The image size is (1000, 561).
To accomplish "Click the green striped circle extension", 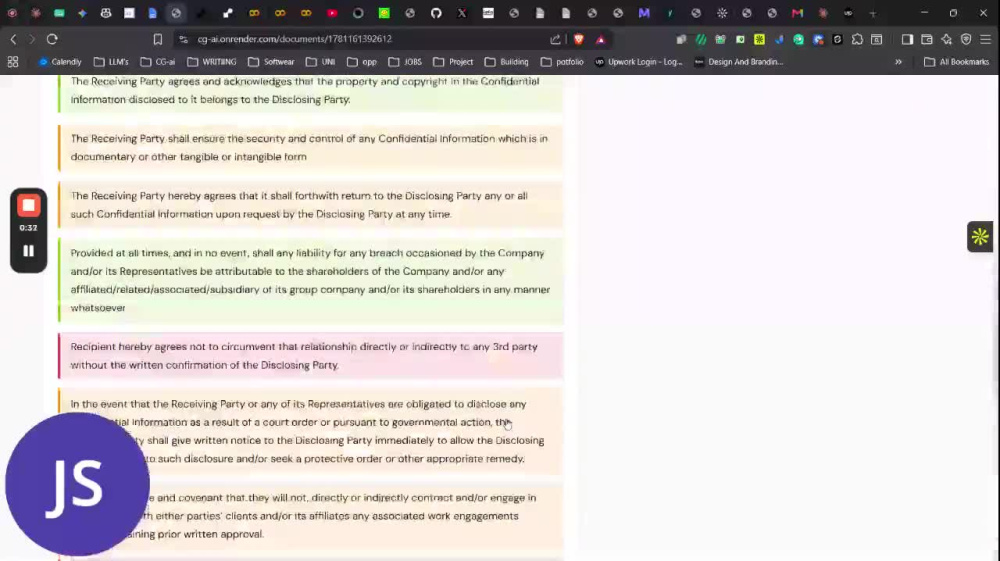I will click(x=701, y=39).
